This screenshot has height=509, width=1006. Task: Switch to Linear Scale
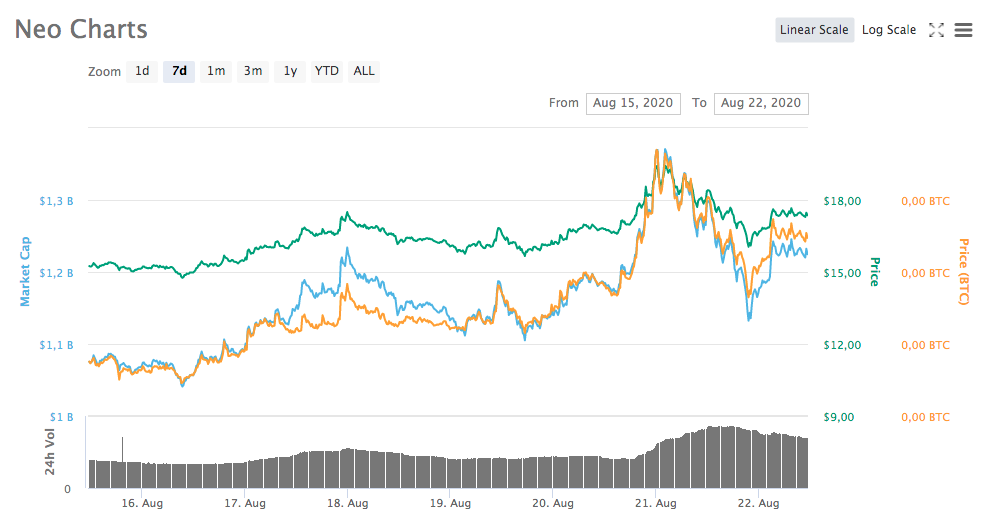click(x=814, y=30)
